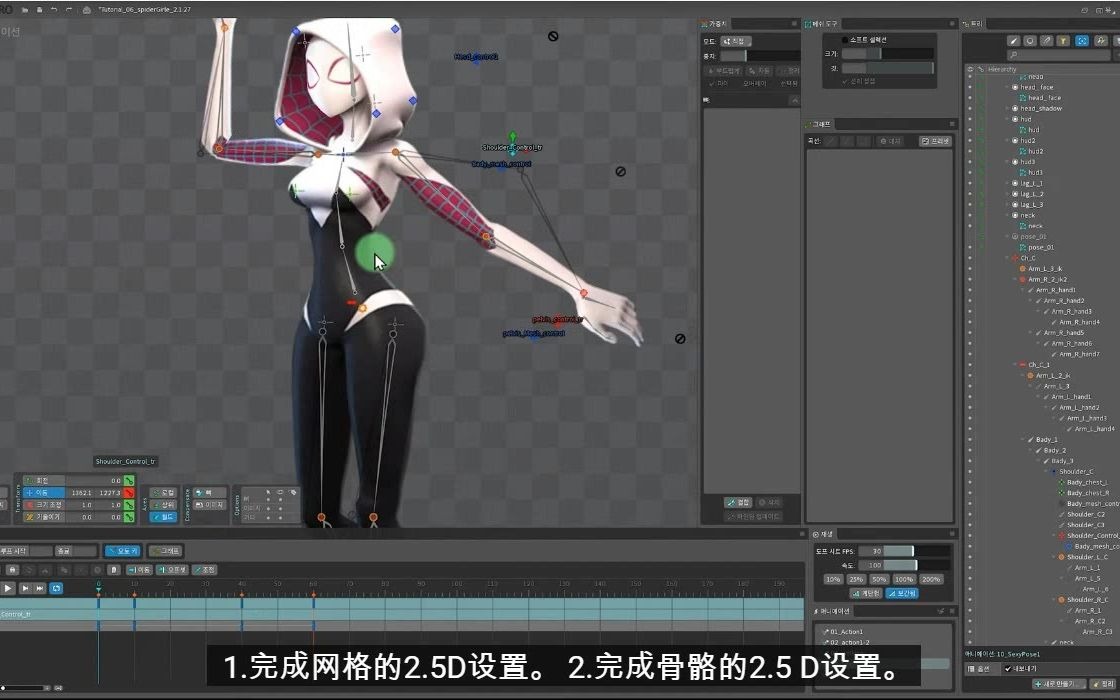Select the Translate (이동) transform tool
The height and width of the screenshot is (700, 1120).
coord(43,493)
